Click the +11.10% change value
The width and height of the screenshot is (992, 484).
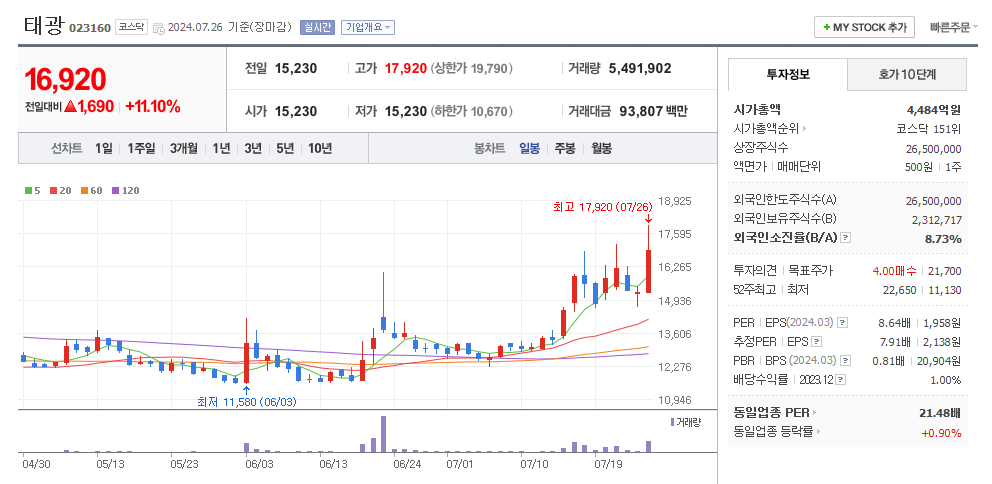point(153,106)
